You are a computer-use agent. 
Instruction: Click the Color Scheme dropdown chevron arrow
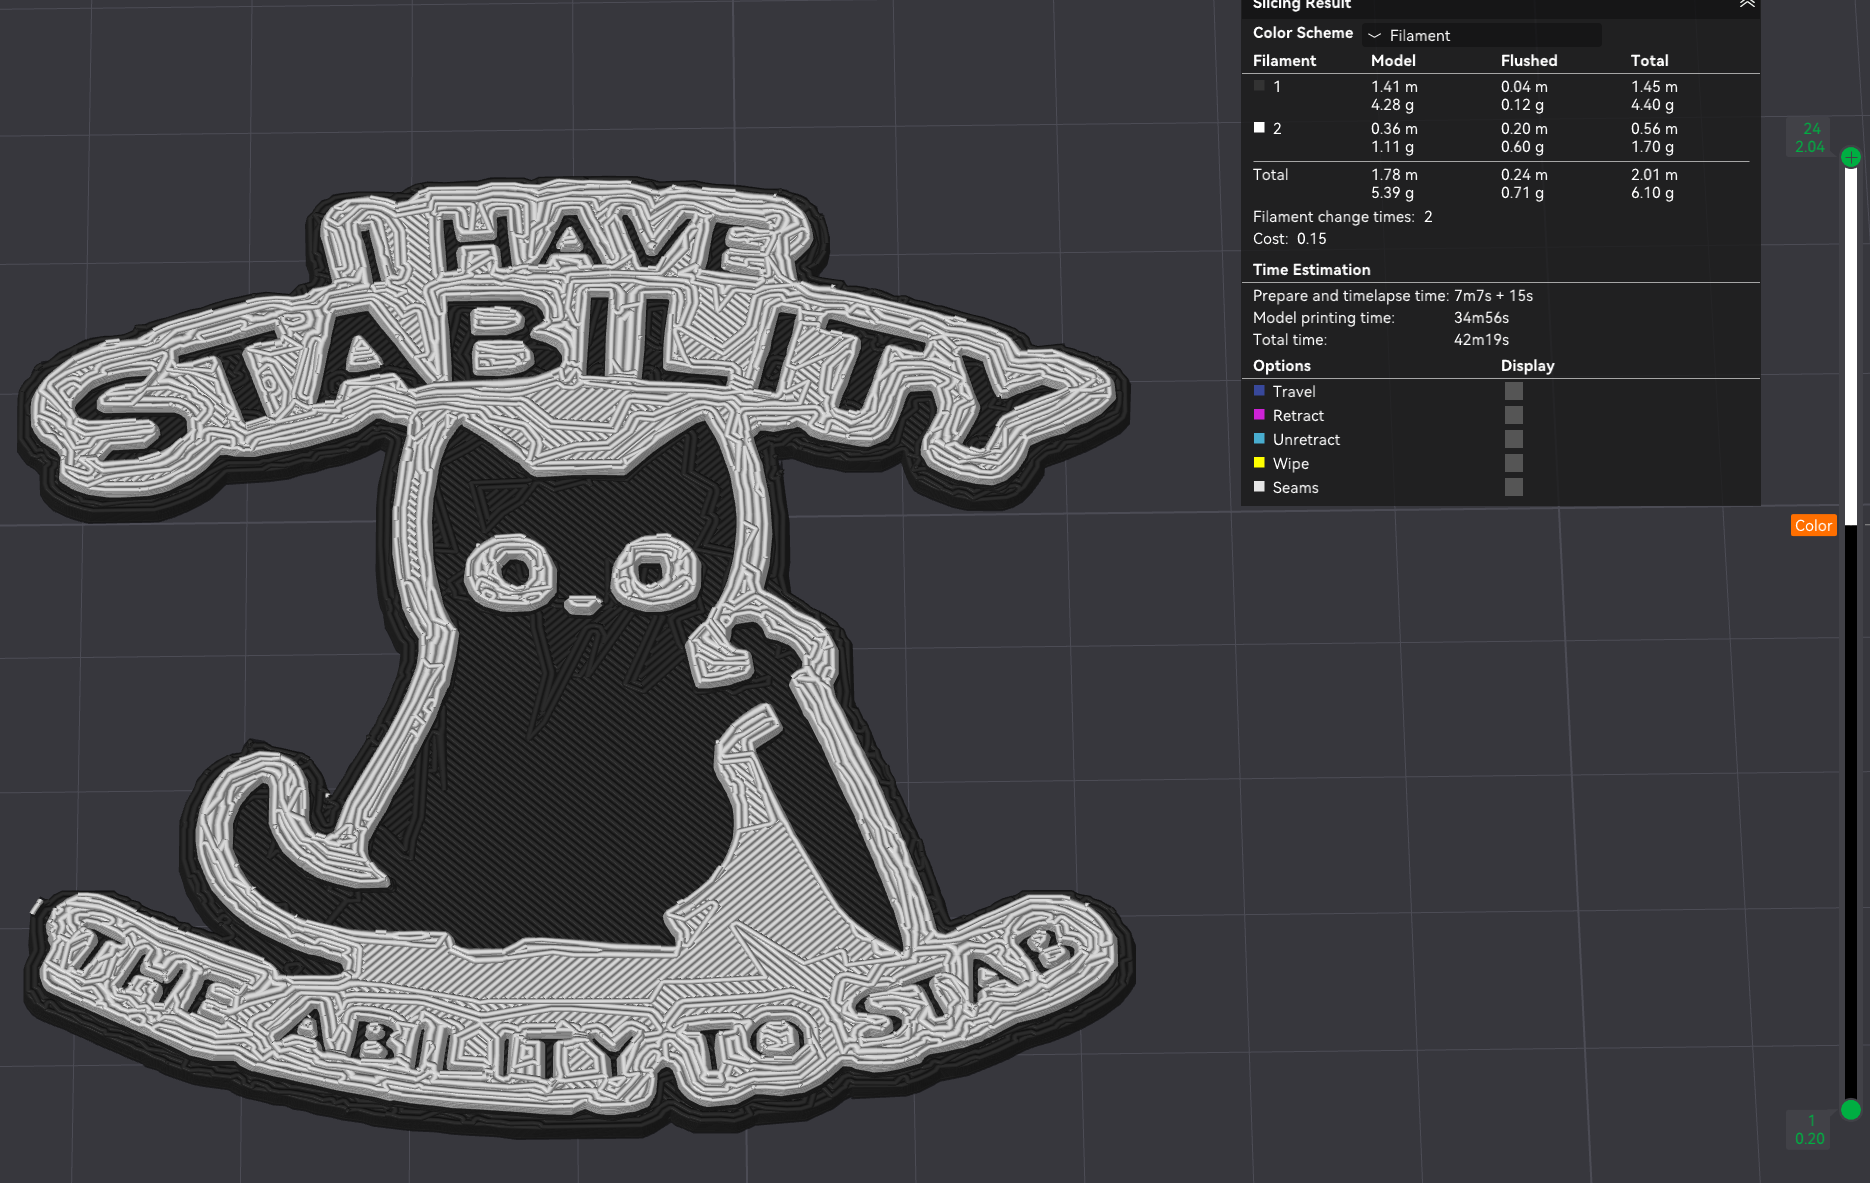[1374, 35]
